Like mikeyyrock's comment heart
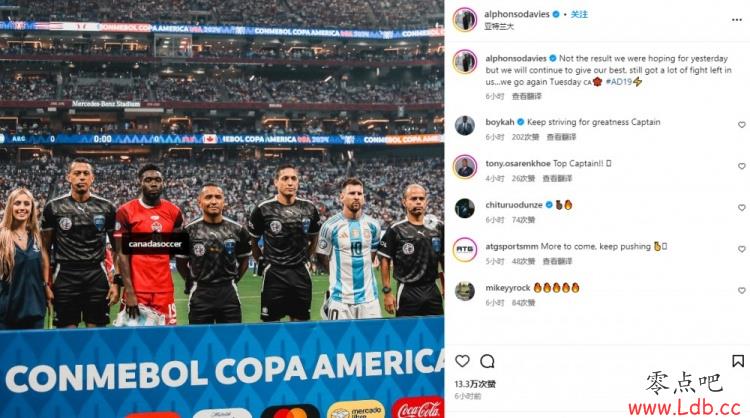 (x=741, y=290)
